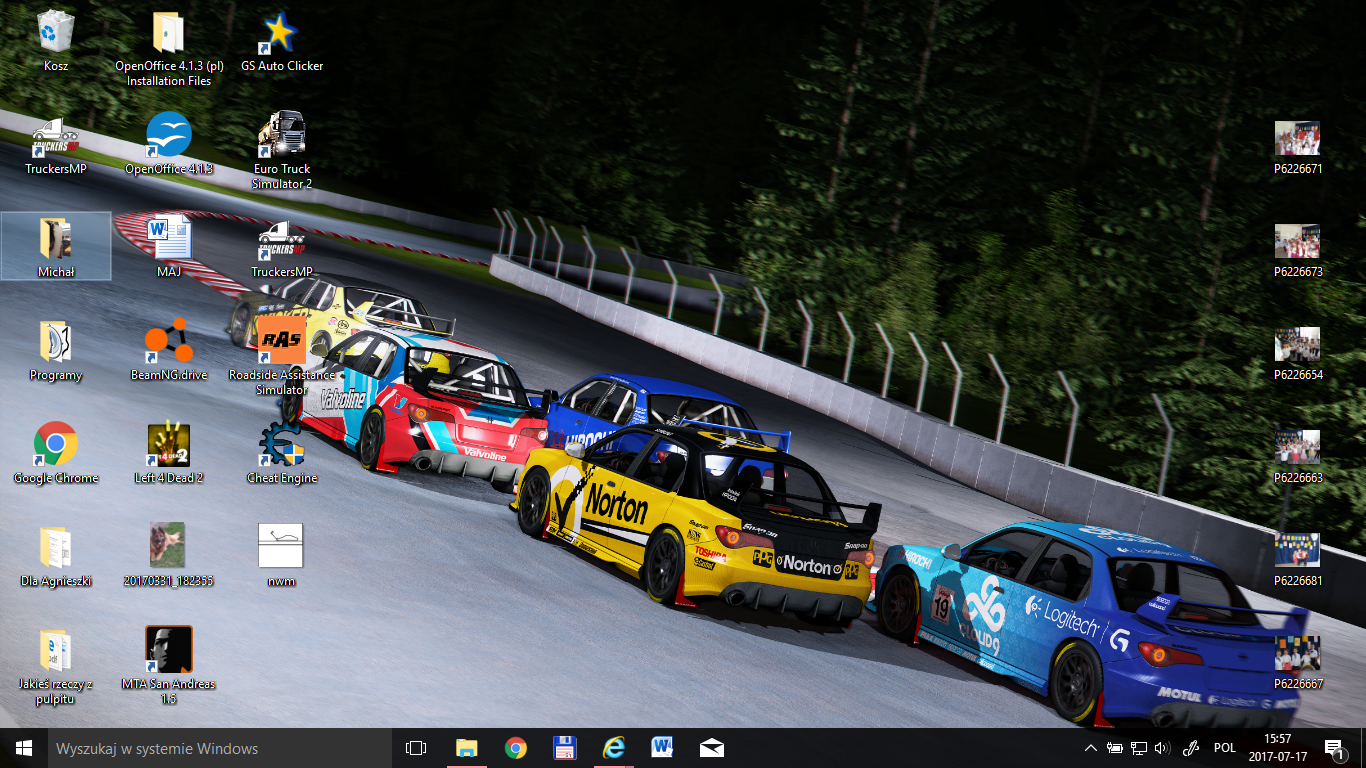Select the Michał folder icon
Viewport: 1366px width, 768px height.
click(x=56, y=246)
